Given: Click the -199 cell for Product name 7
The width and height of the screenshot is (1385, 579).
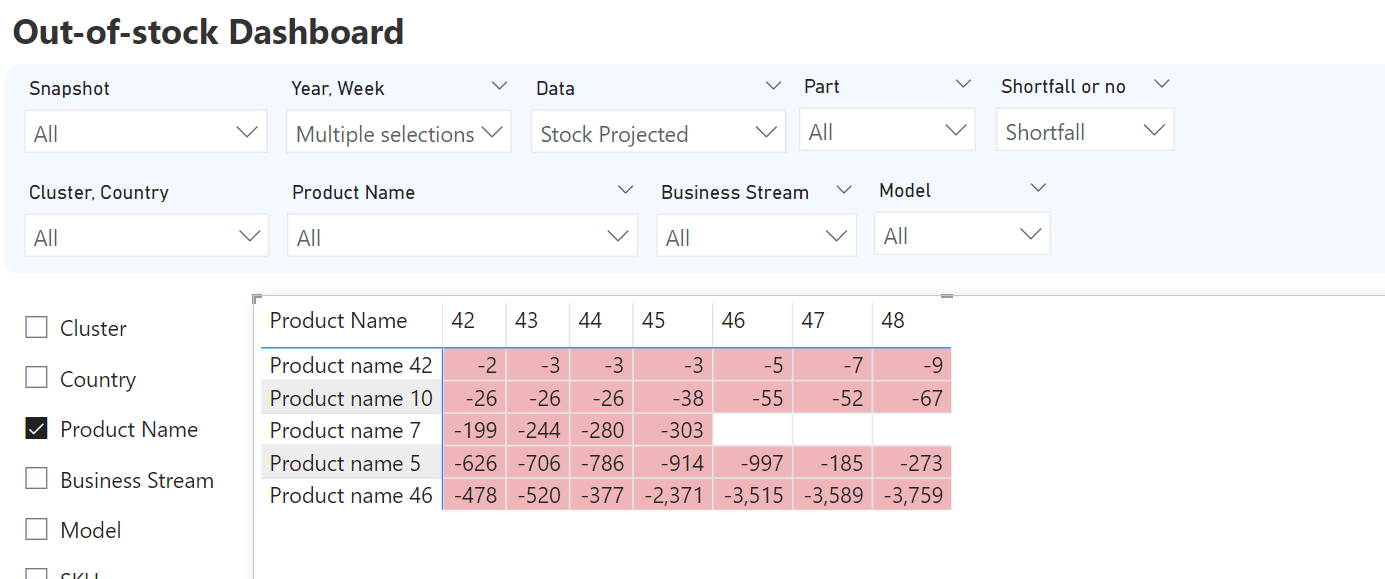Looking at the screenshot, I should coord(474,430).
